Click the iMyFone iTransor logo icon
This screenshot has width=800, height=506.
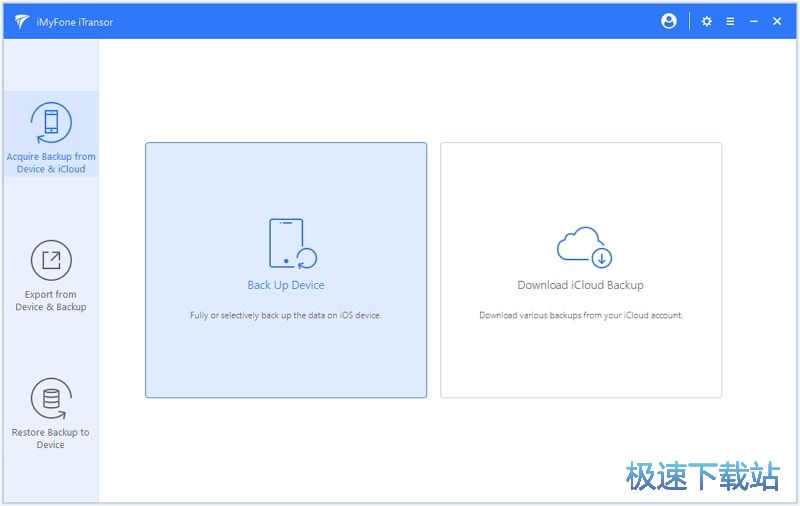pos(21,21)
